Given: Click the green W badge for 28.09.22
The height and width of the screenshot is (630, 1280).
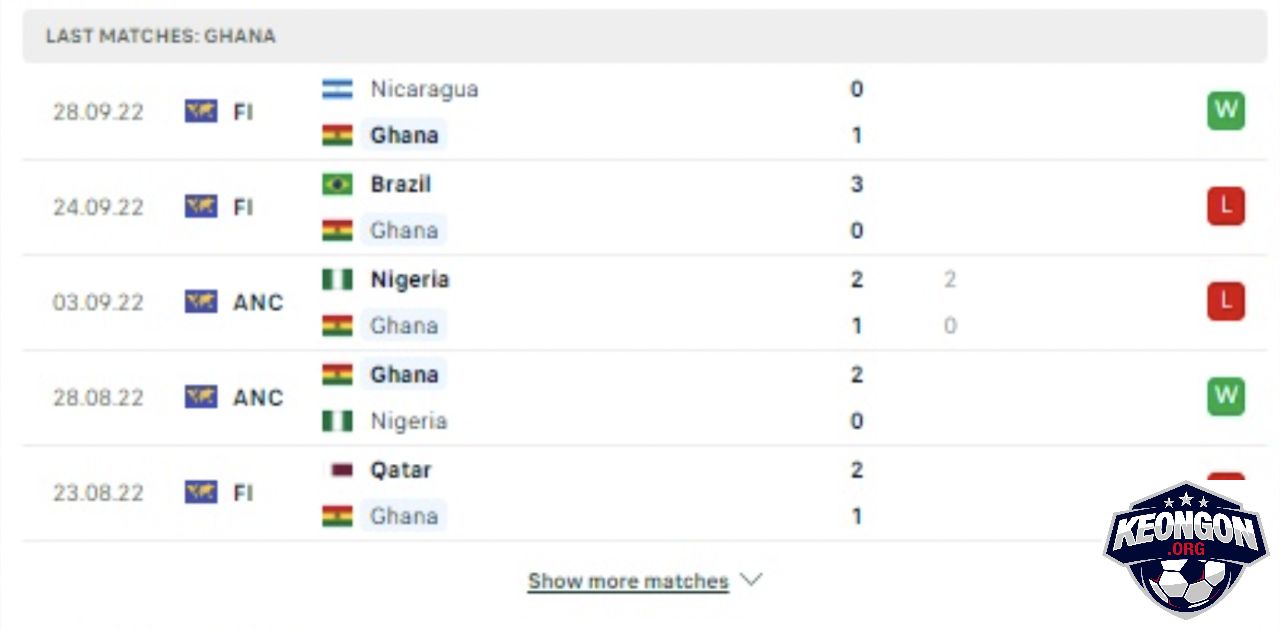Looking at the screenshot, I should point(1226,111).
